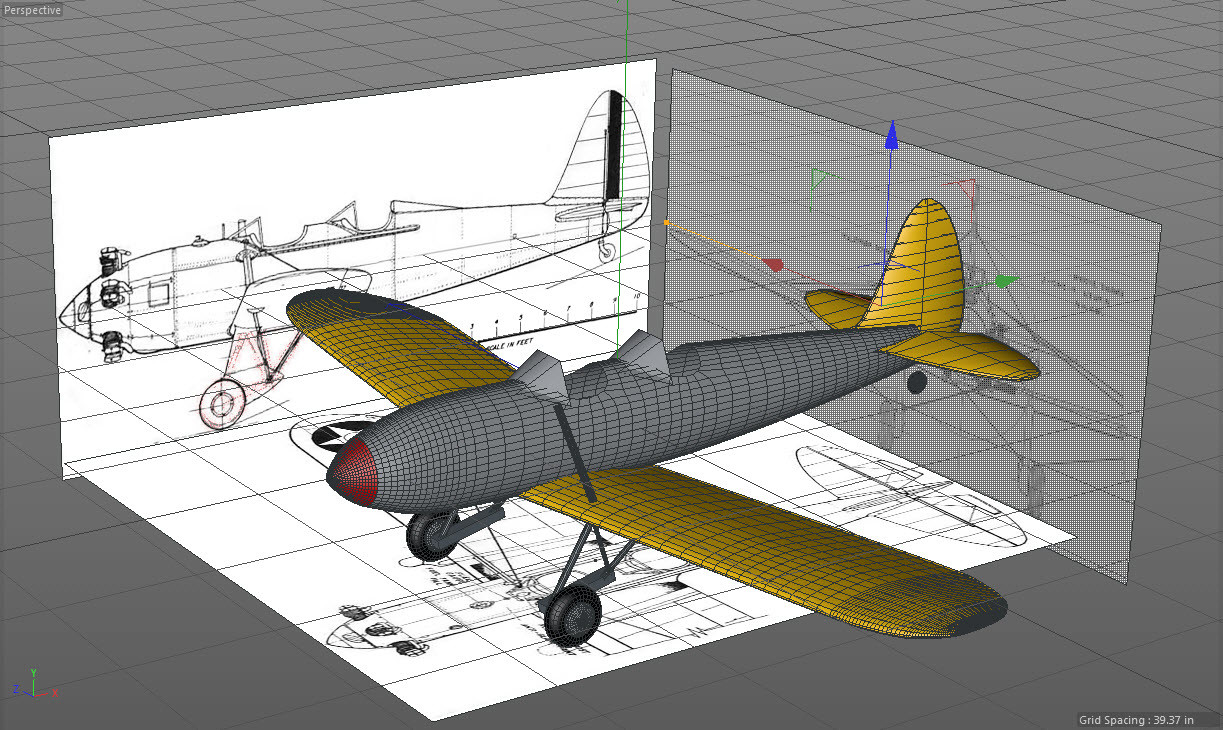Click the blue Z-axis arrow of the gizmo
The height and width of the screenshot is (730, 1223).
tap(892, 137)
